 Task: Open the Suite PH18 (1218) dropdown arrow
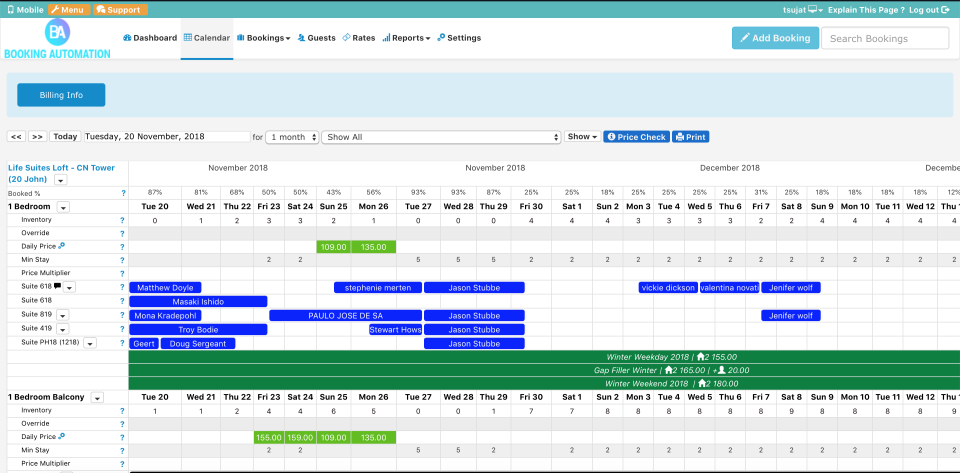pos(90,343)
